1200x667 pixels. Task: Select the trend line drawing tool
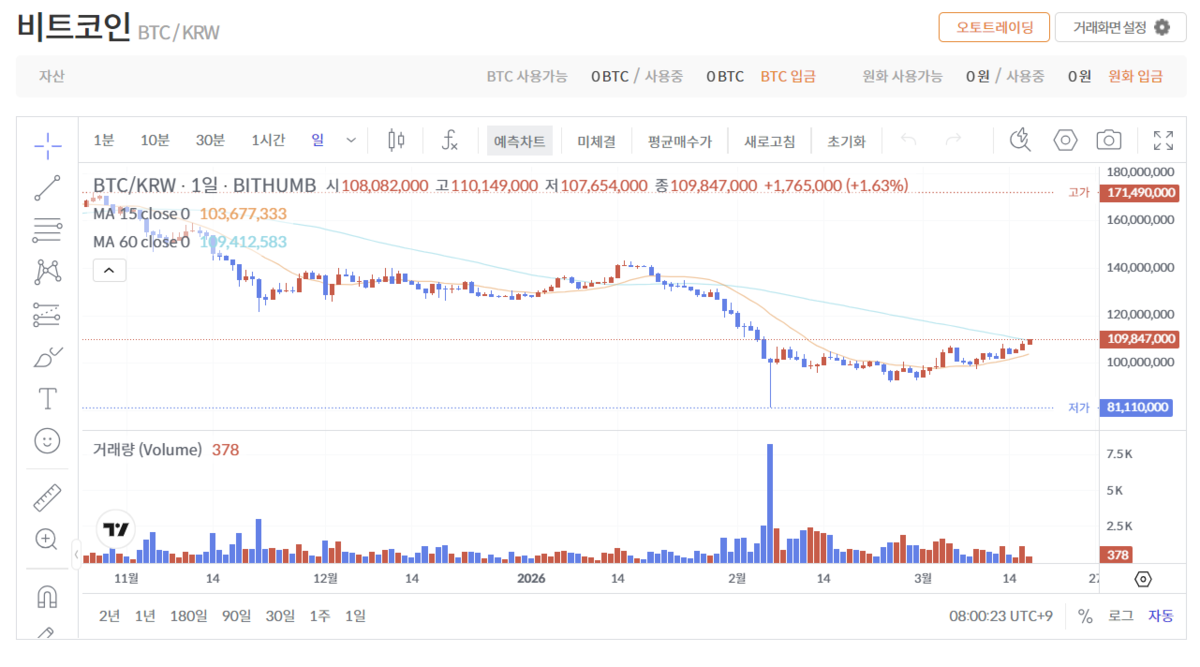tap(47, 187)
